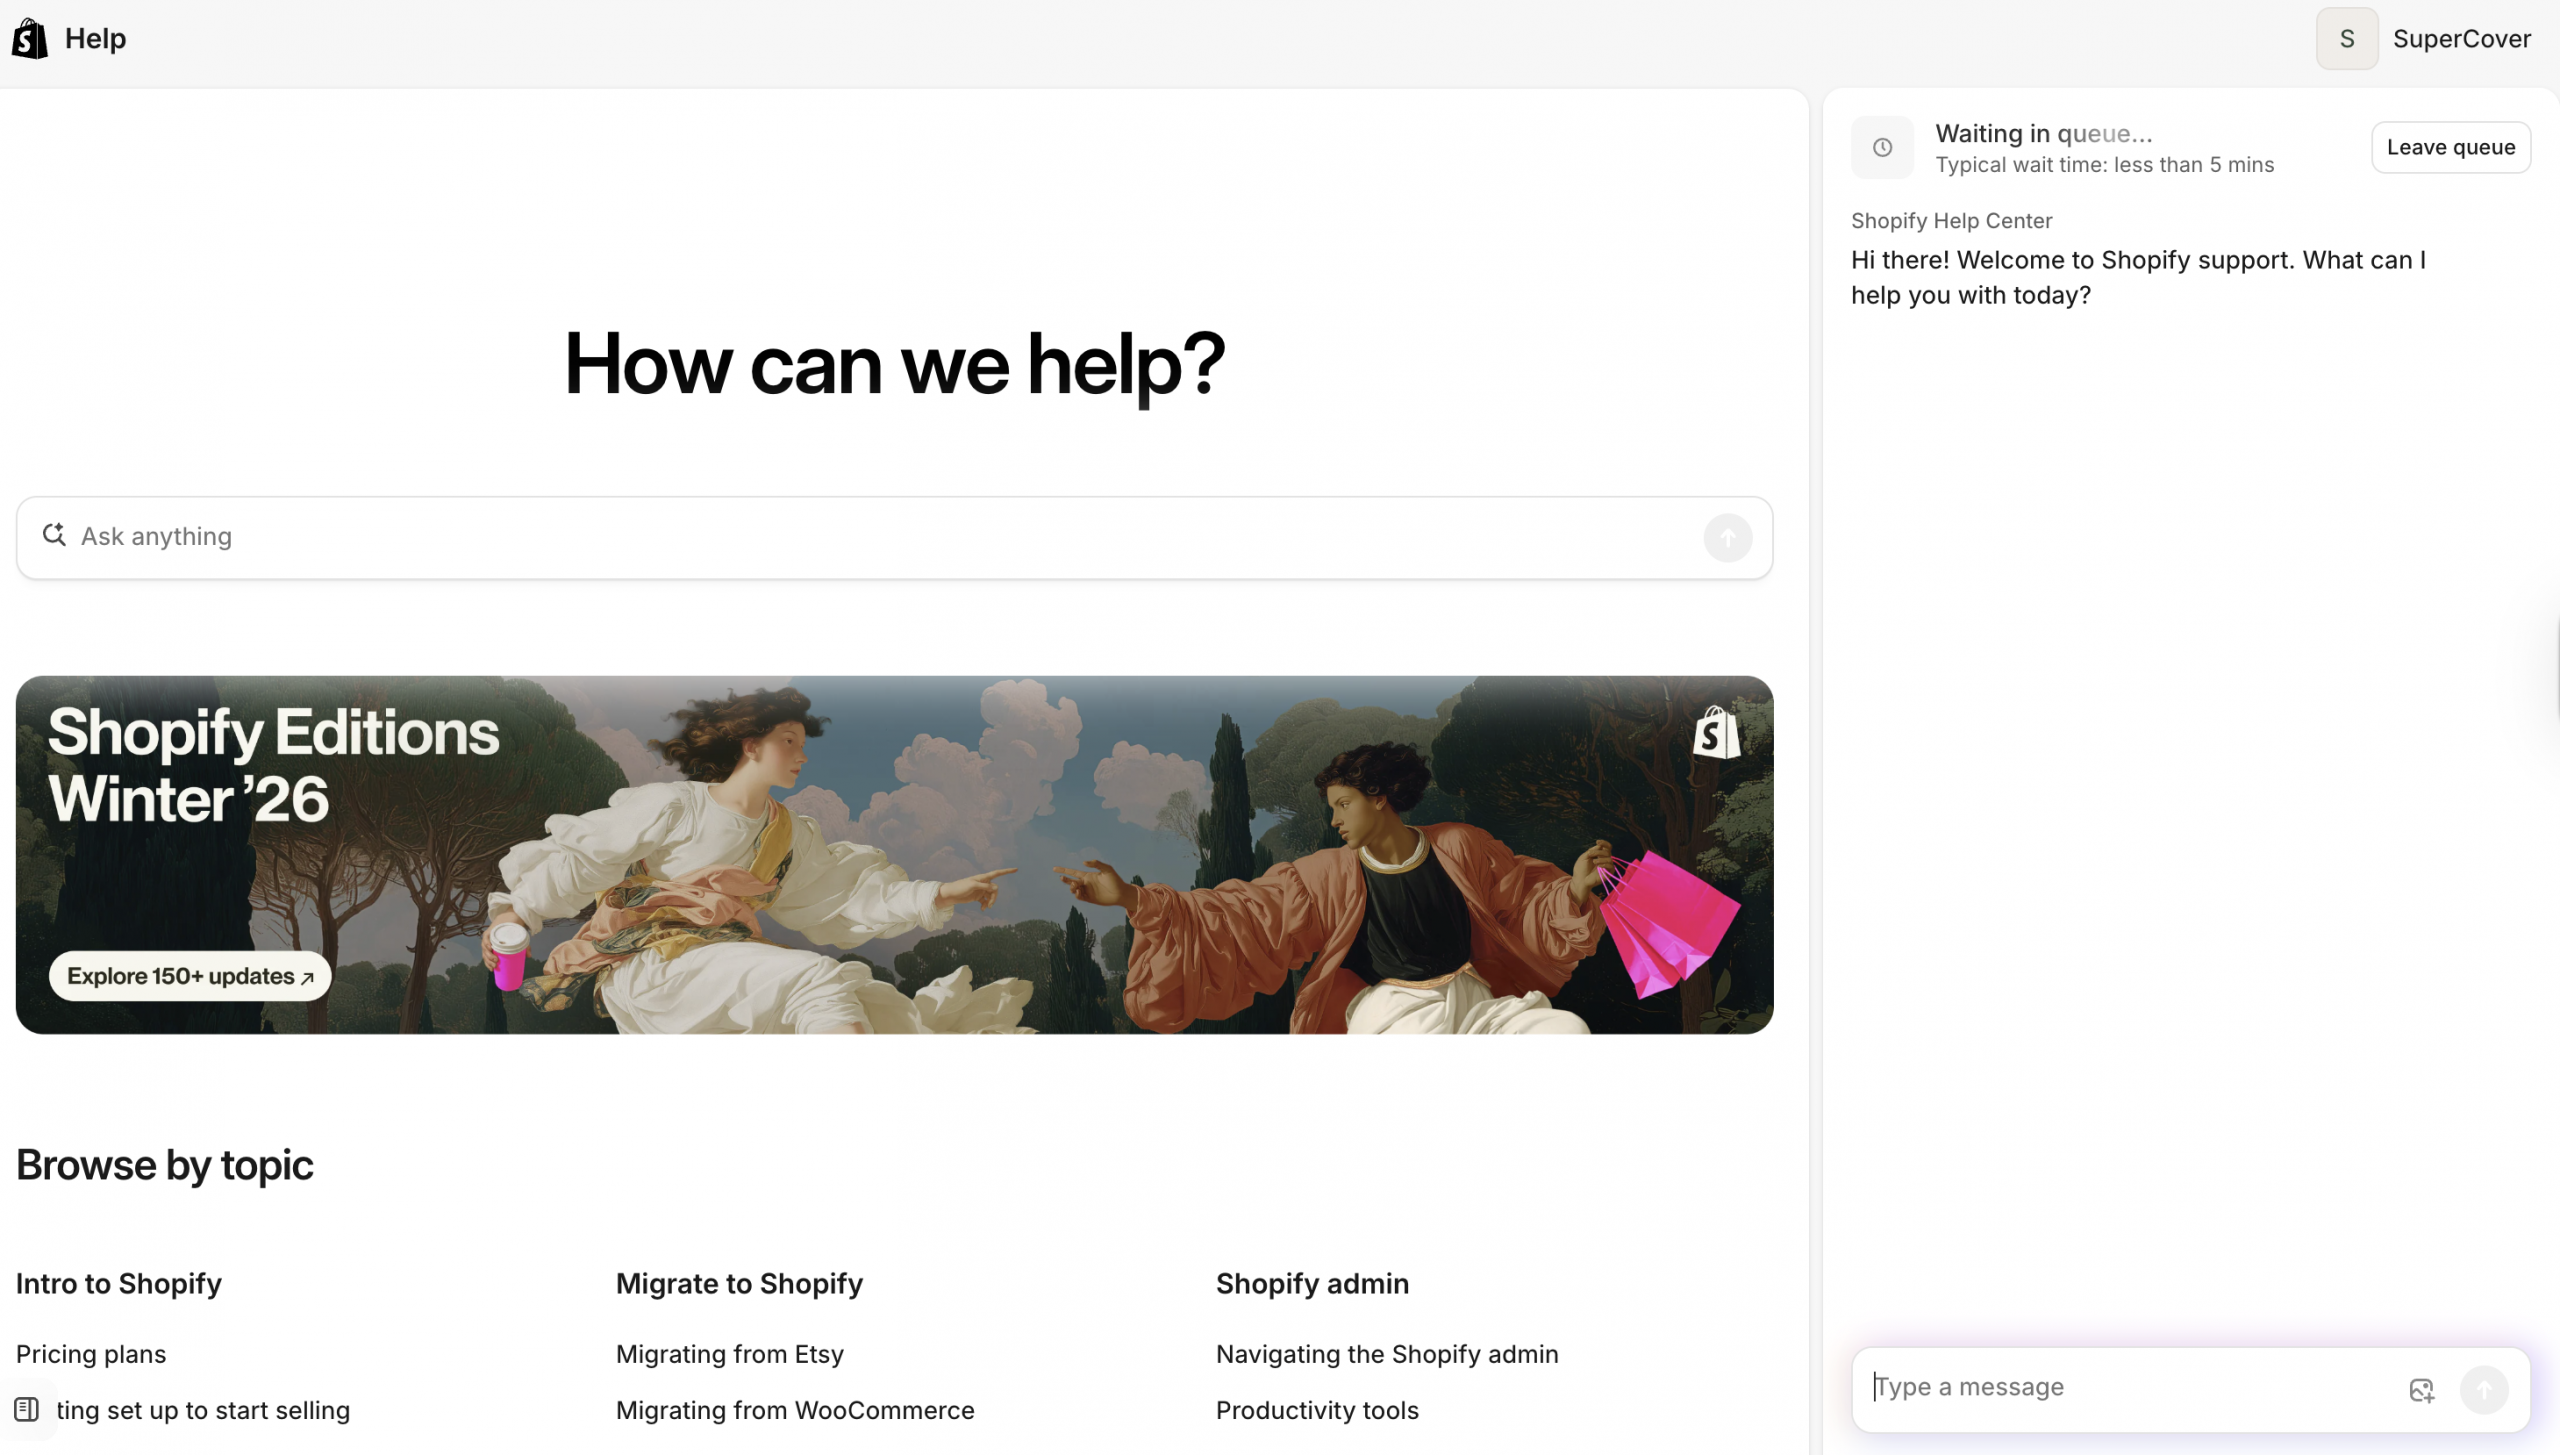The height and width of the screenshot is (1455, 2560).
Task: Click the Browse by topic heading
Action: pos(165,1166)
